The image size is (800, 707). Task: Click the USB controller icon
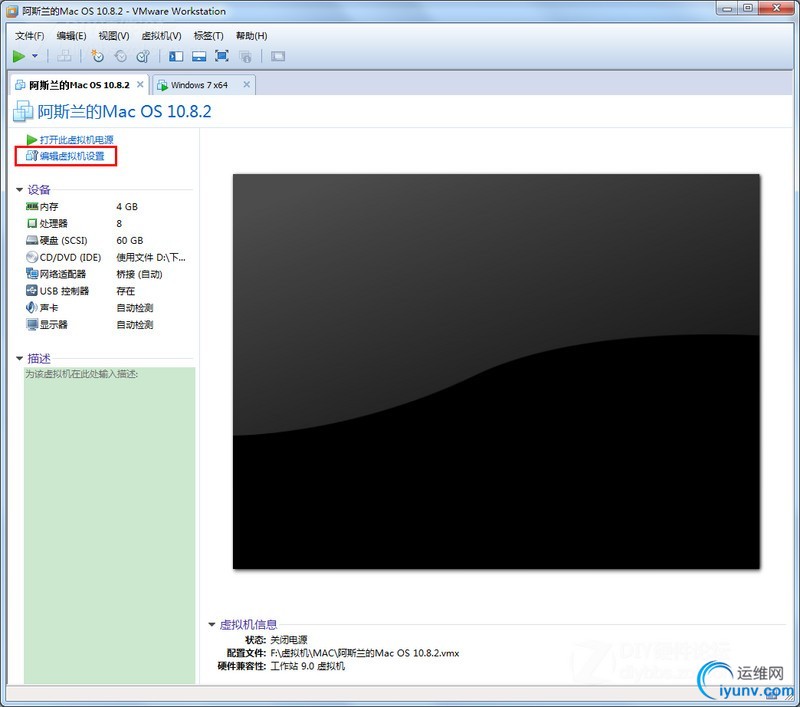click(x=32, y=290)
